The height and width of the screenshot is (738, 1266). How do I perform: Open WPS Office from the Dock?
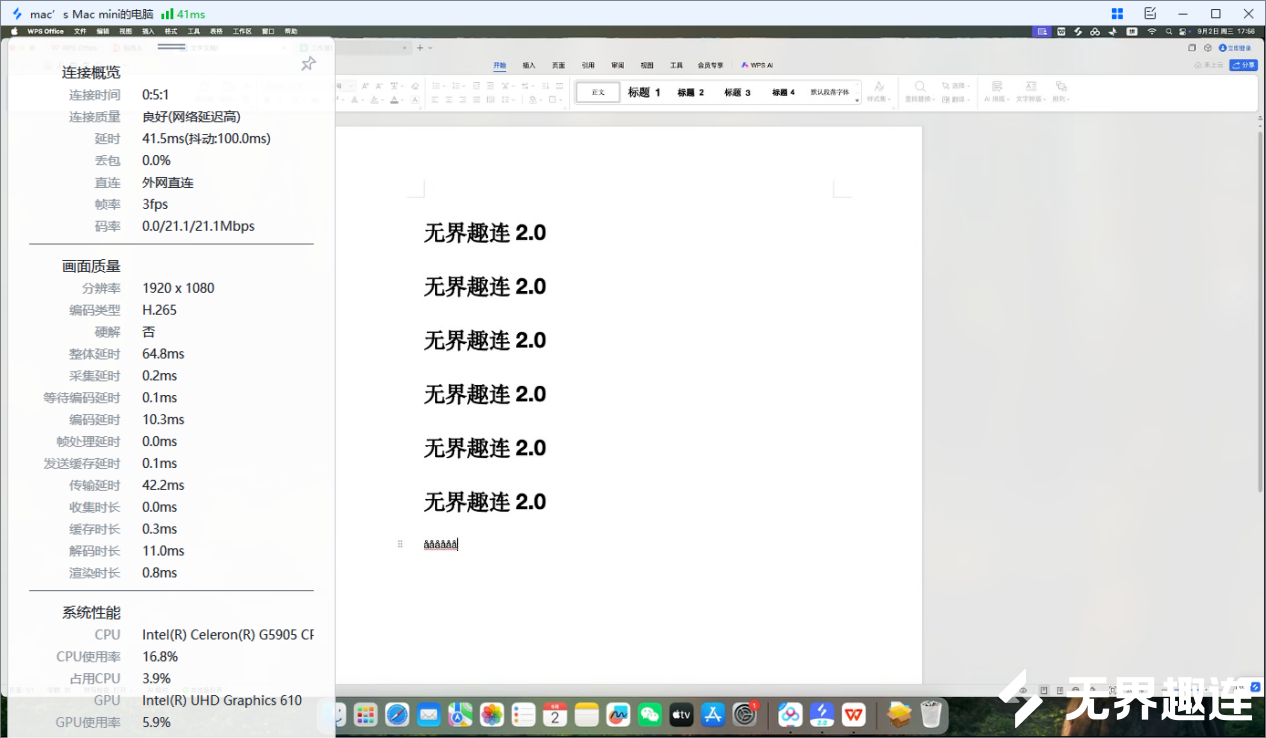[x=853, y=714]
